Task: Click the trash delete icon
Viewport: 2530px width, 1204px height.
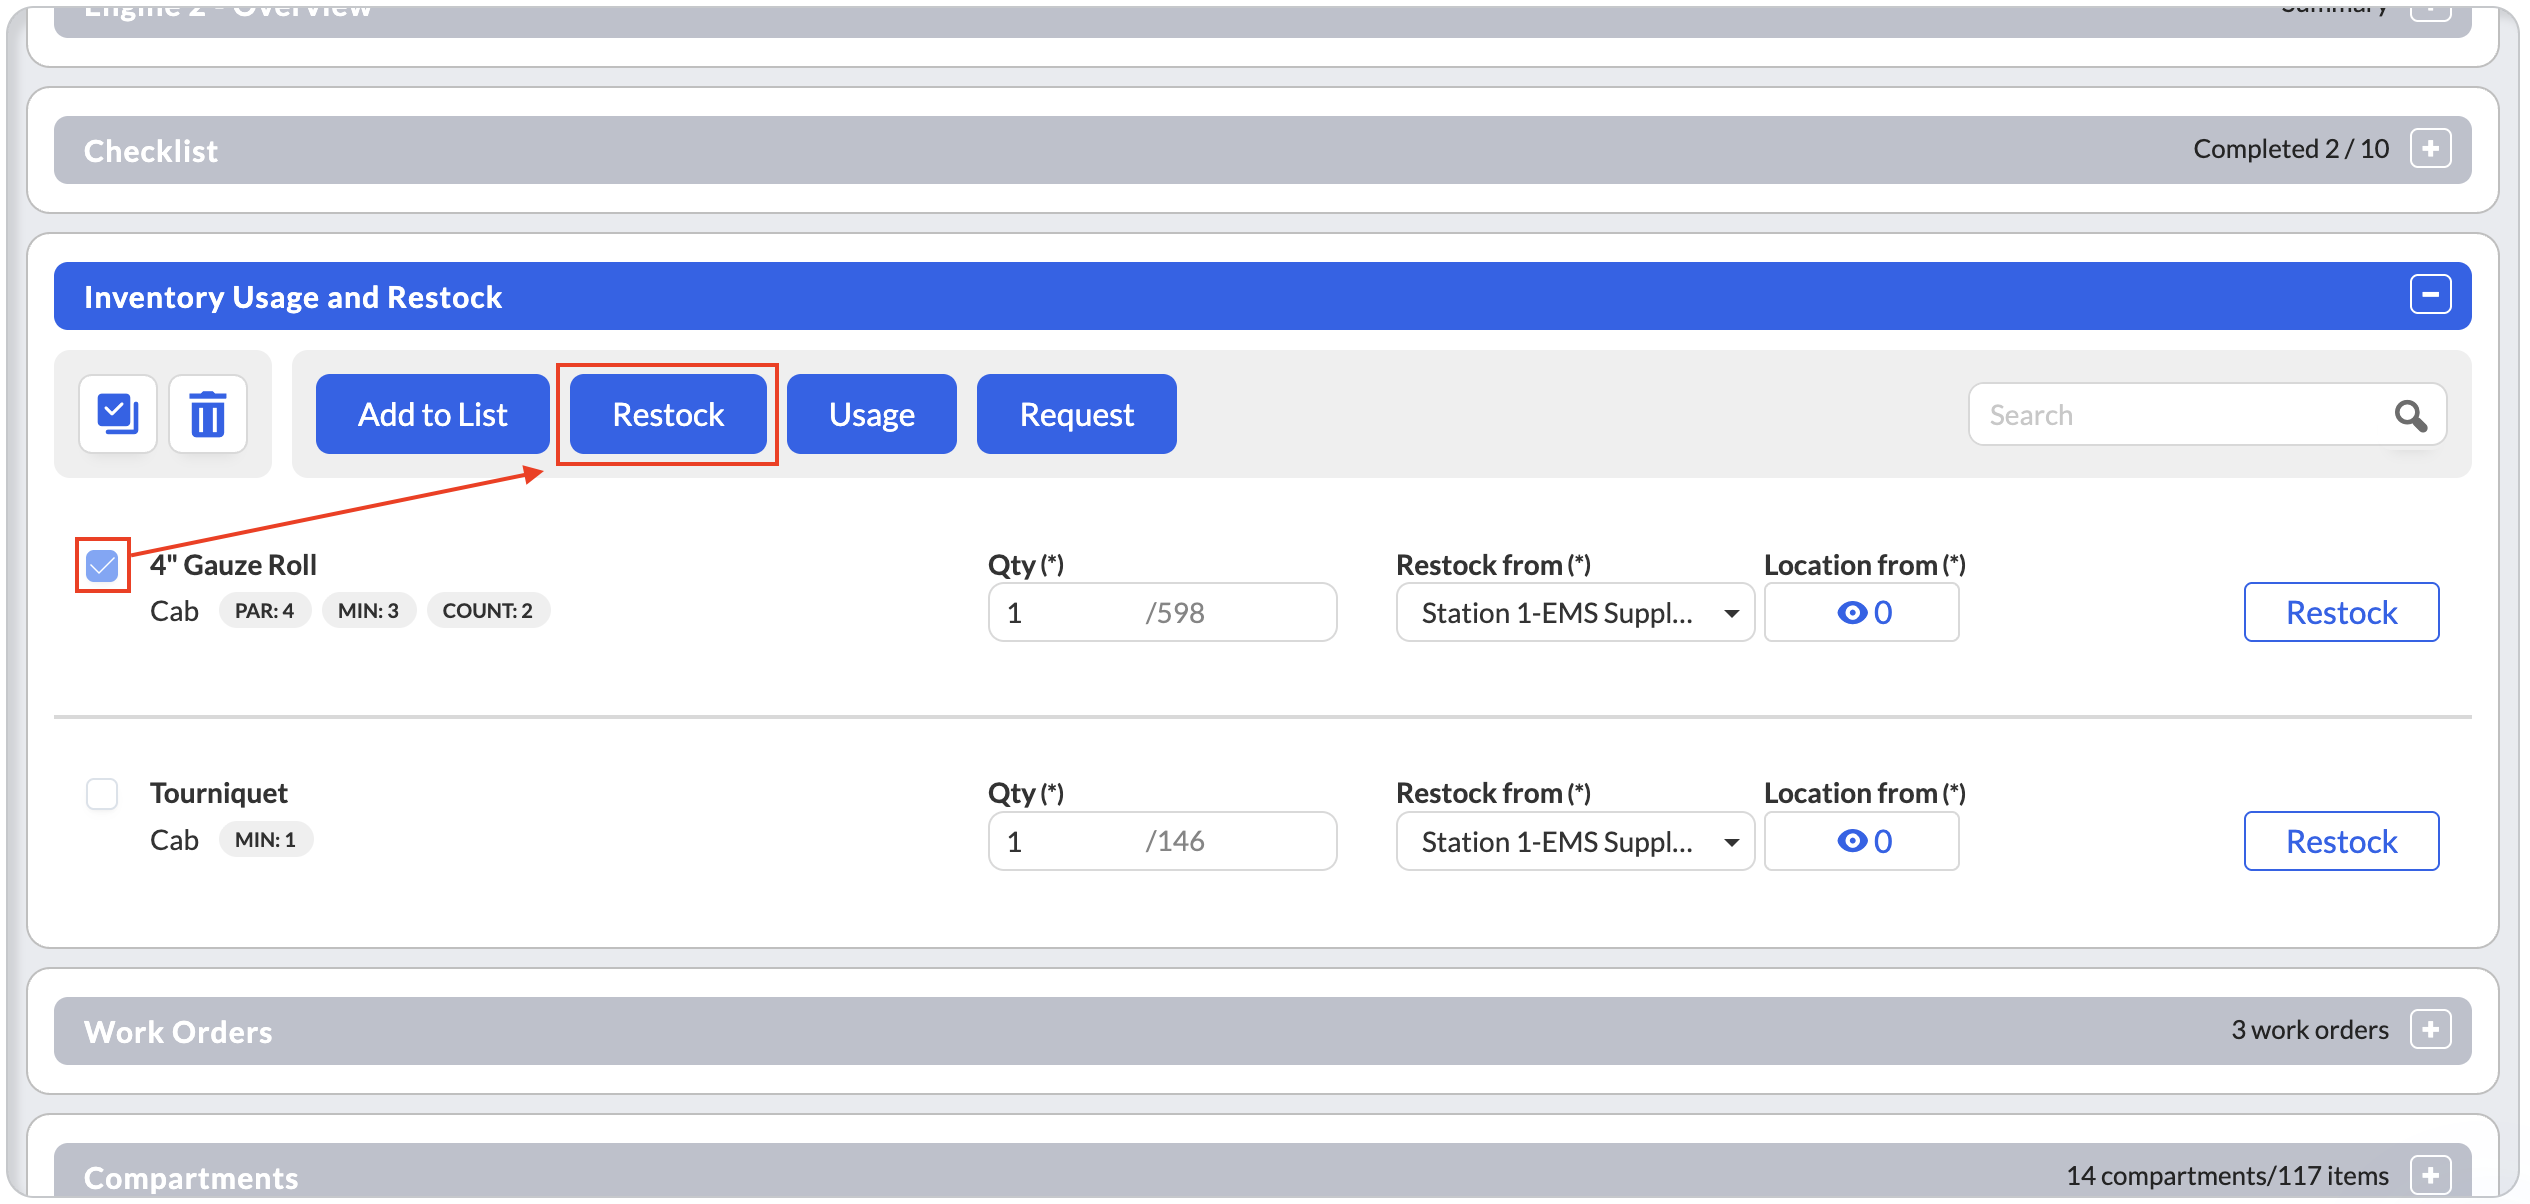Action: (208, 414)
